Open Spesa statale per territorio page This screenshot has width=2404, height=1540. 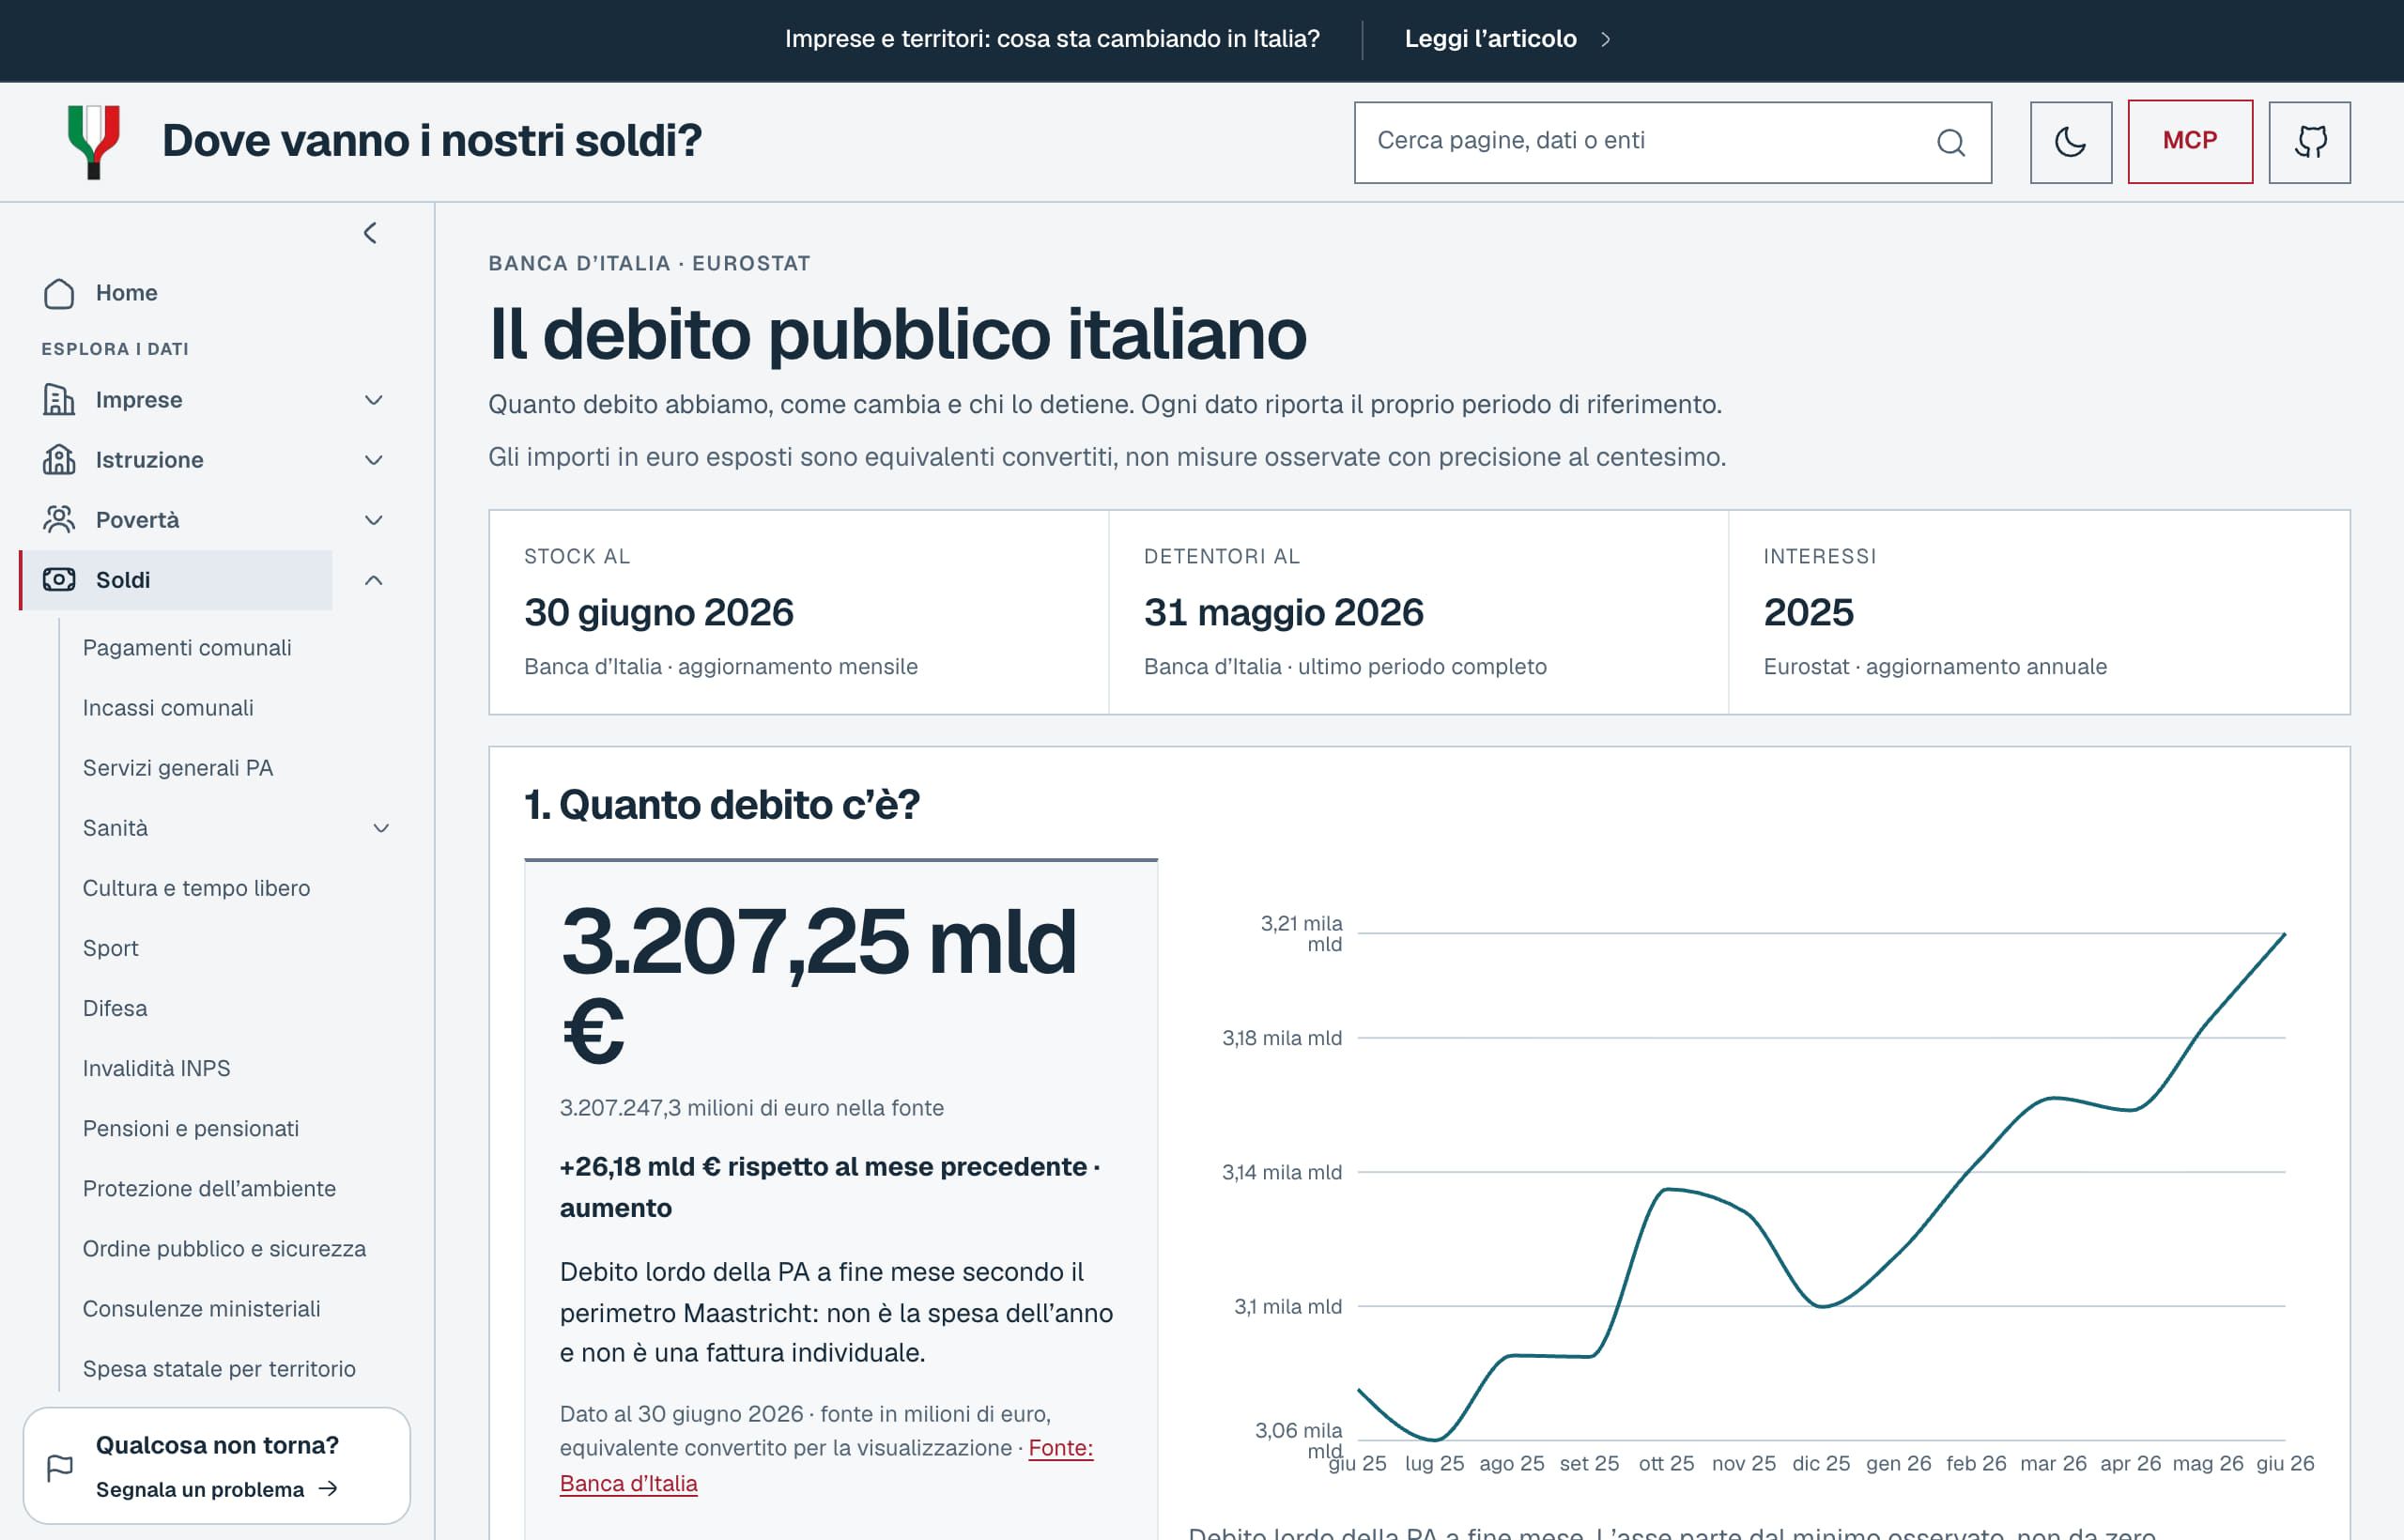click(x=219, y=1368)
